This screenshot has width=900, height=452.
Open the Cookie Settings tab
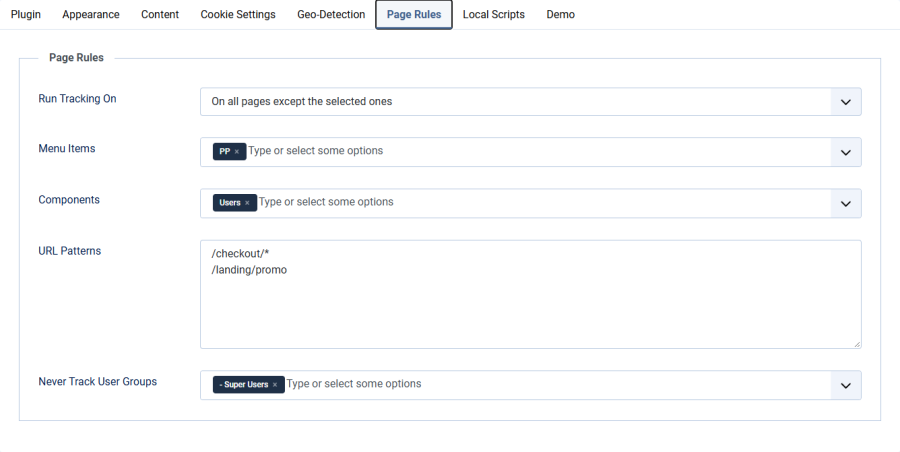click(x=238, y=14)
